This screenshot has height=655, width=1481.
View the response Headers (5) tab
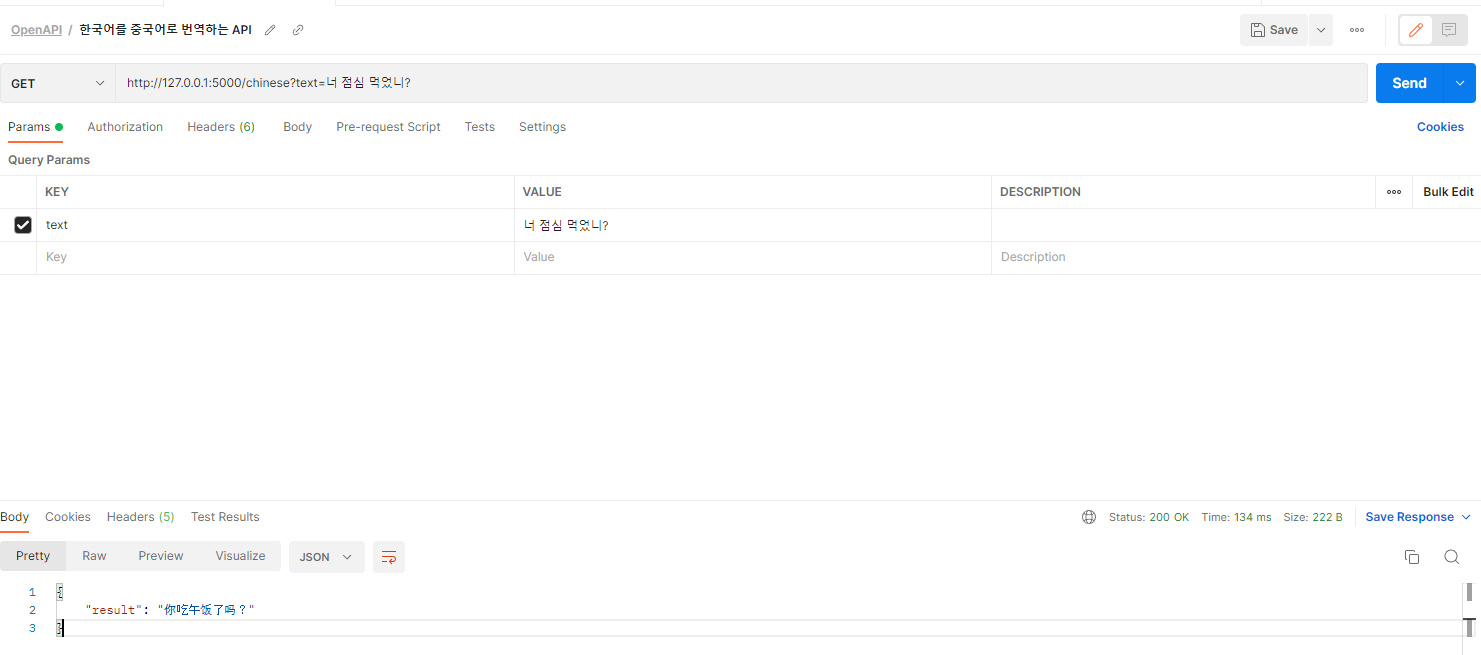tap(141, 517)
